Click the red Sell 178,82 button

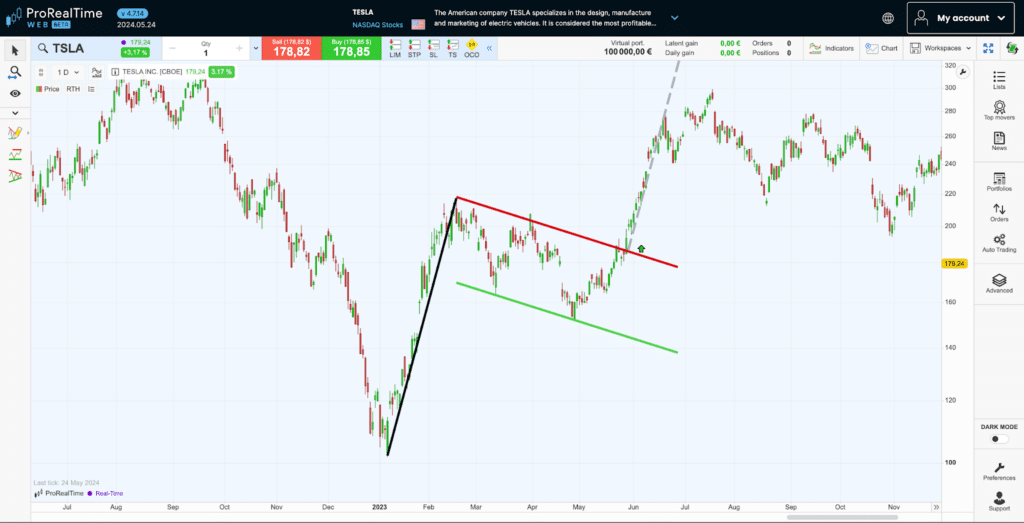291,48
